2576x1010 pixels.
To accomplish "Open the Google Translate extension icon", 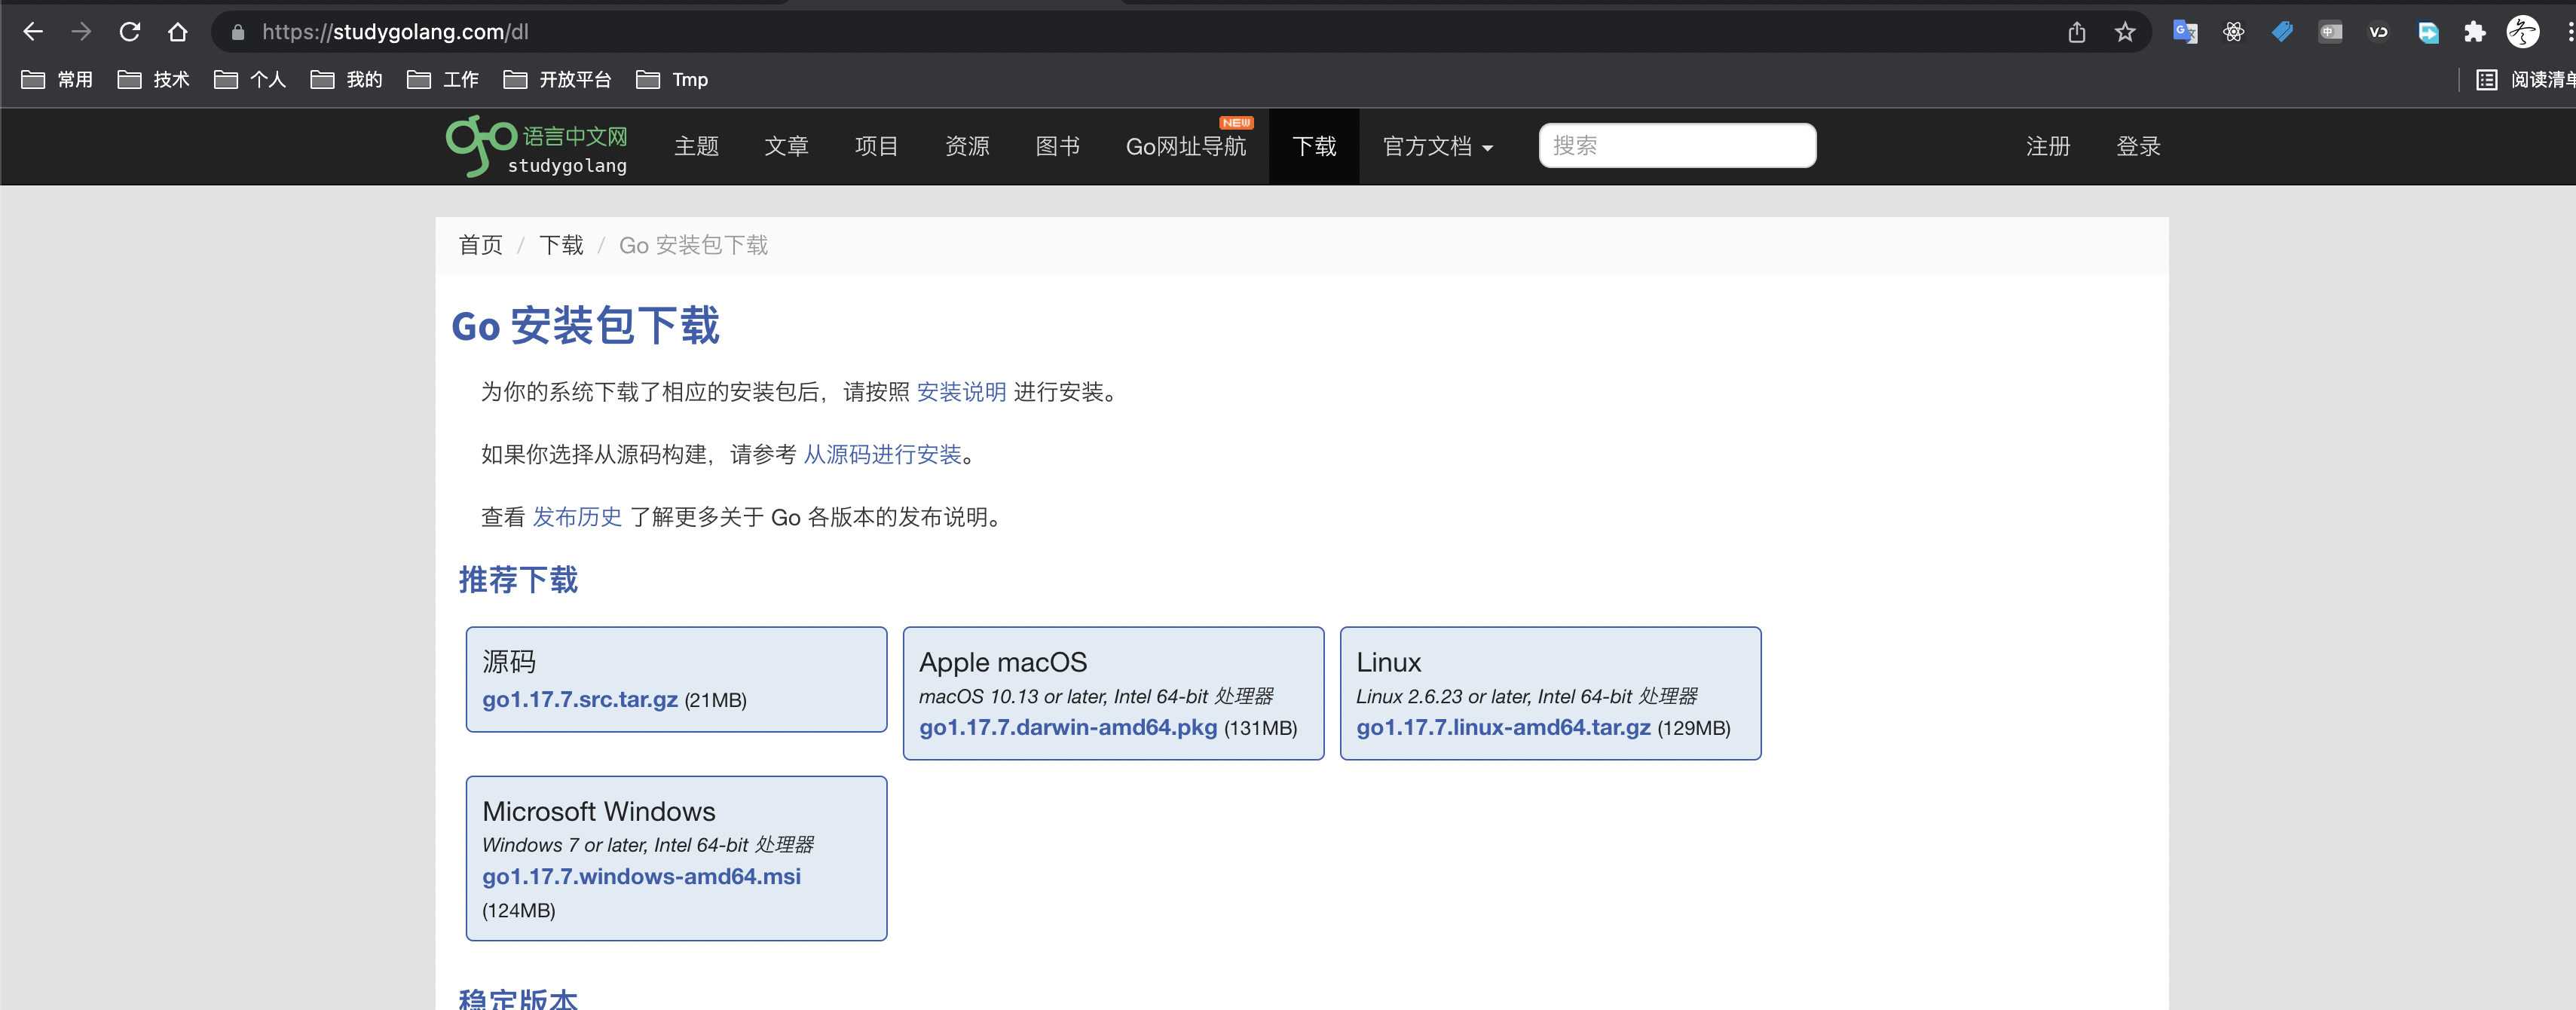I will [x=2185, y=32].
